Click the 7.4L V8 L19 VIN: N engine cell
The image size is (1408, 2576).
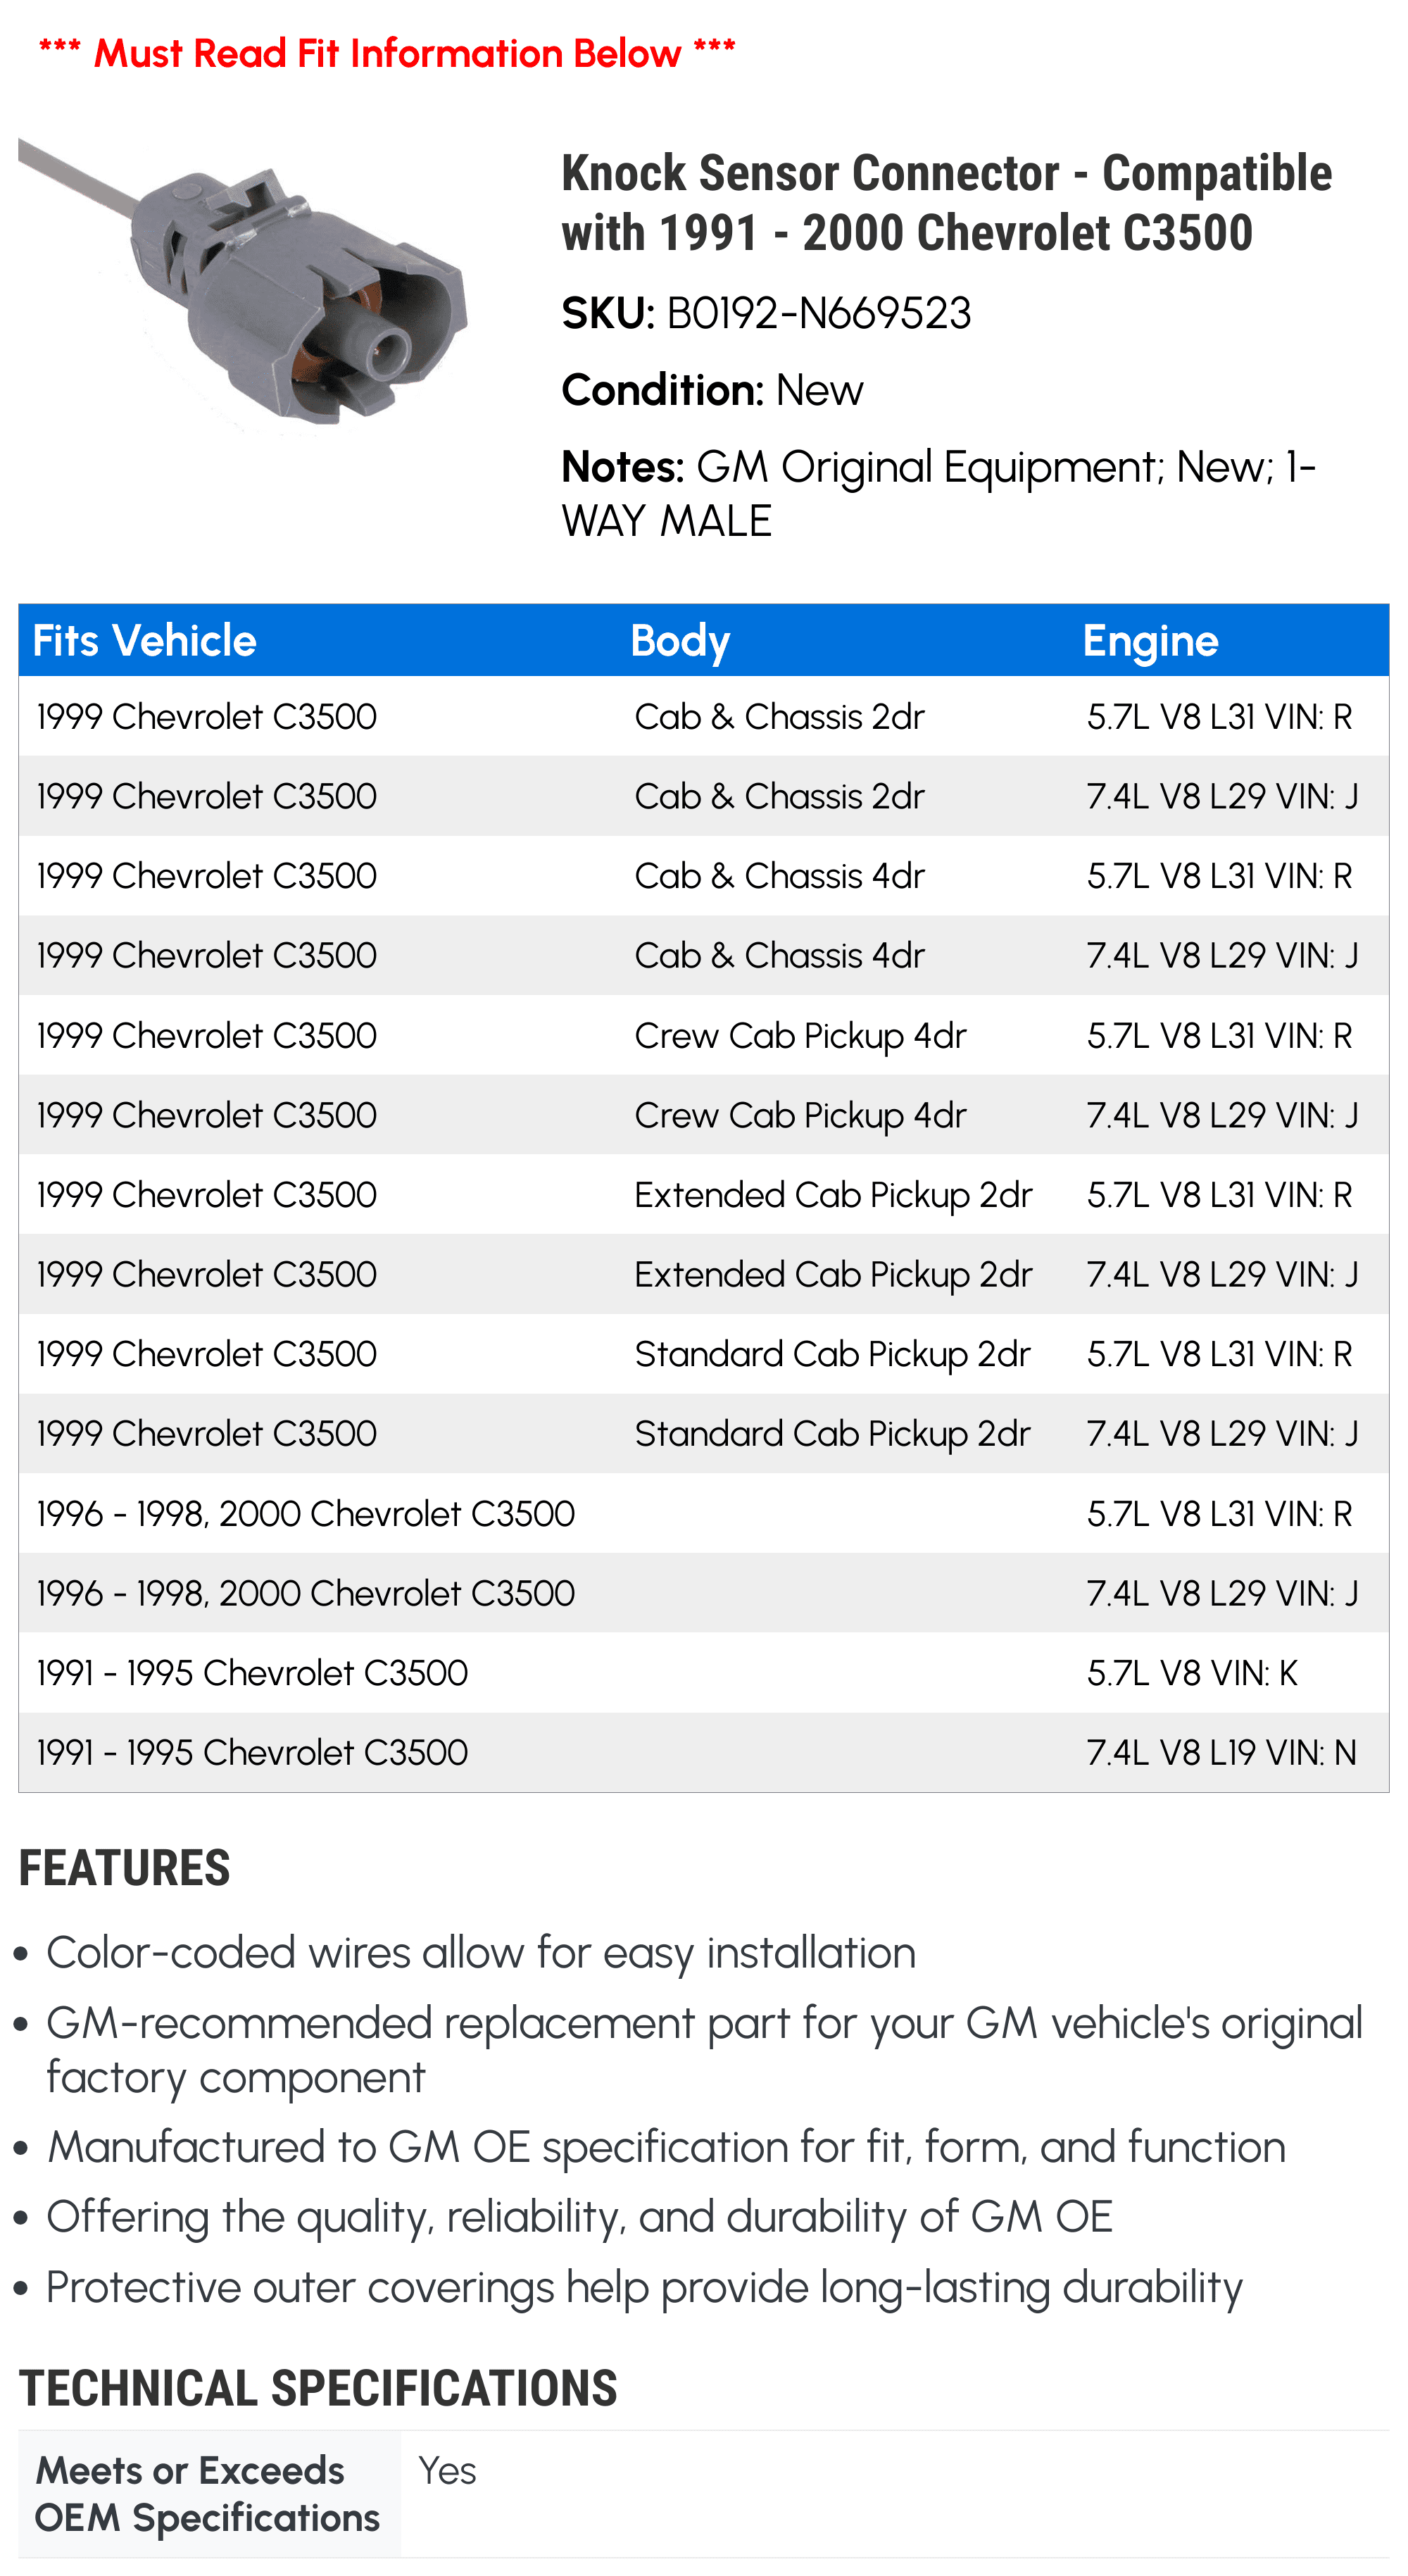click(x=1221, y=1752)
